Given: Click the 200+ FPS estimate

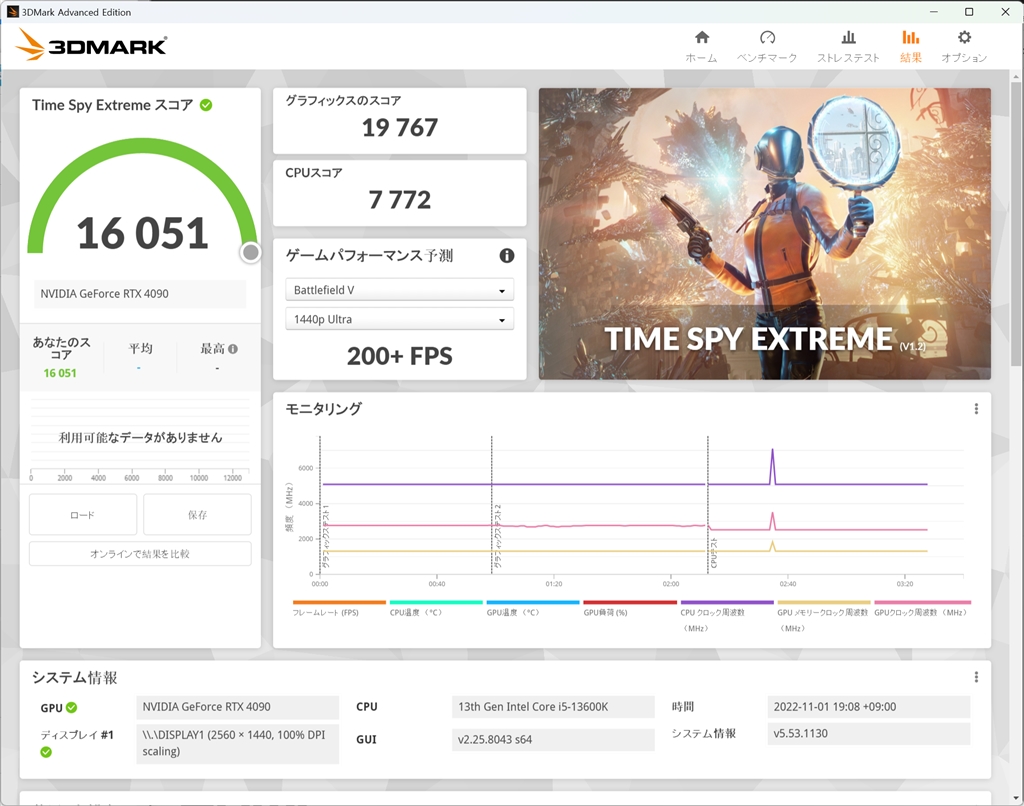Looking at the screenshot, I should [x=400, y=357].
